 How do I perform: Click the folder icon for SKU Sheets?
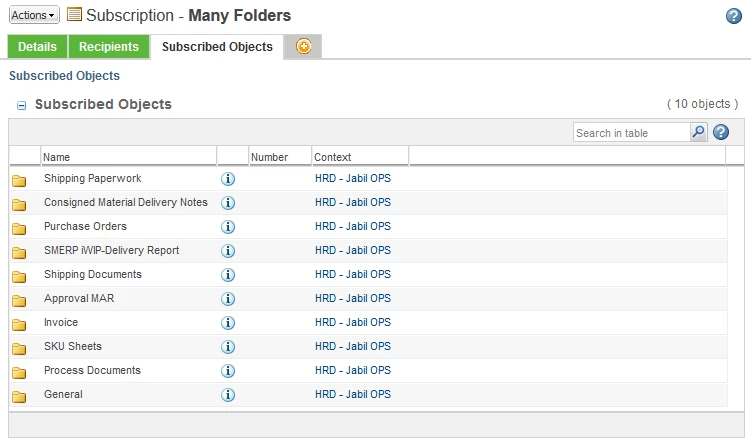(19, 348)
